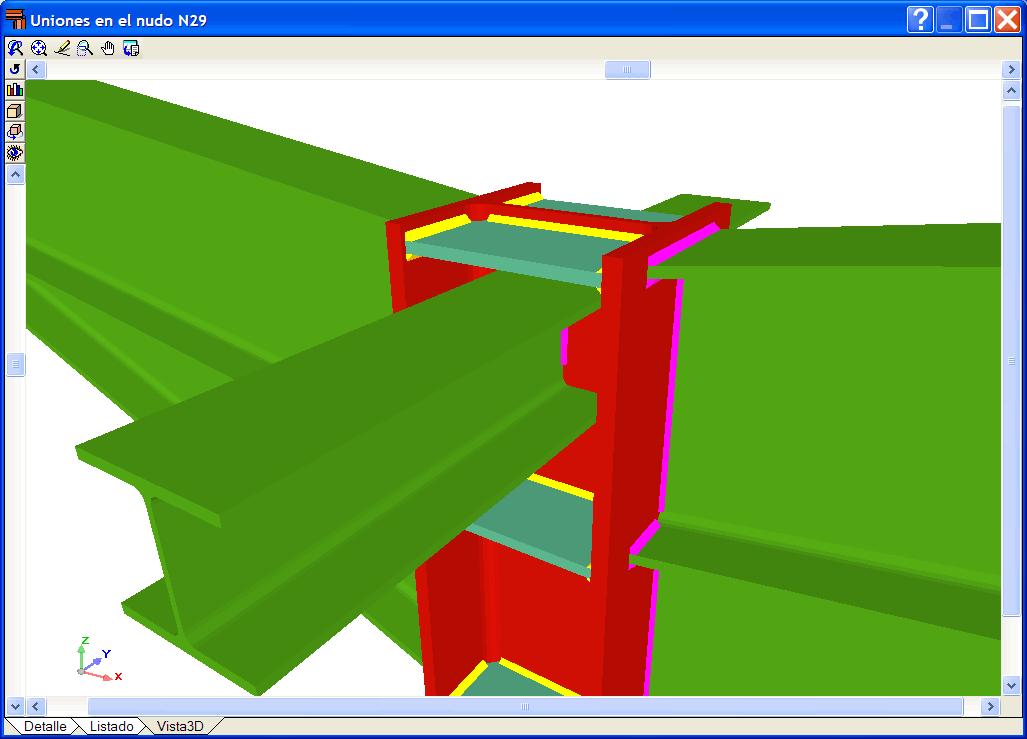Screen dimensions: 1027x739
Task: Click the help question mark button
Action: (920, 20)
